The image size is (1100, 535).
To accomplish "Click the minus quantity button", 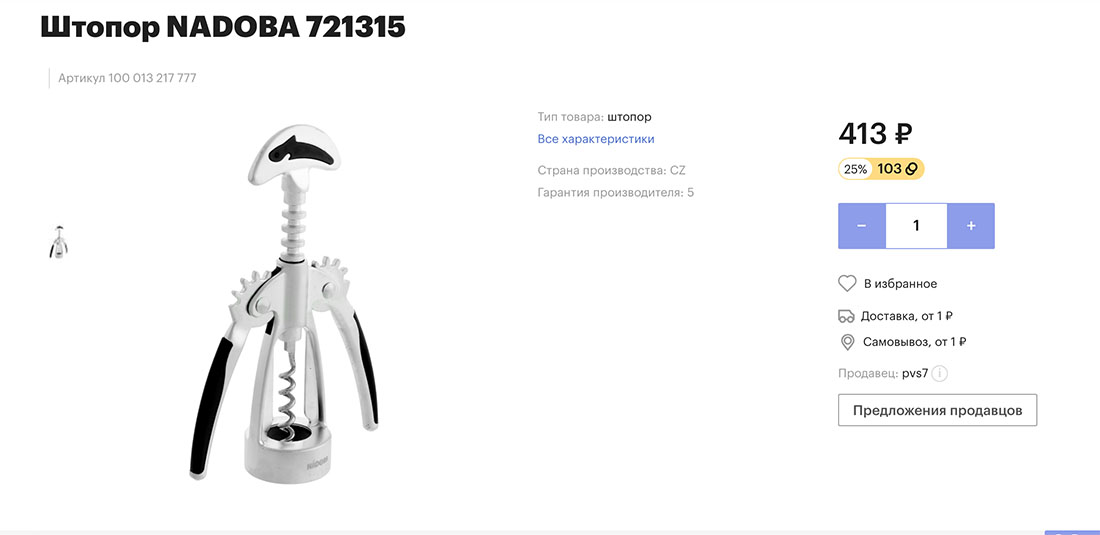I will 861,226.
